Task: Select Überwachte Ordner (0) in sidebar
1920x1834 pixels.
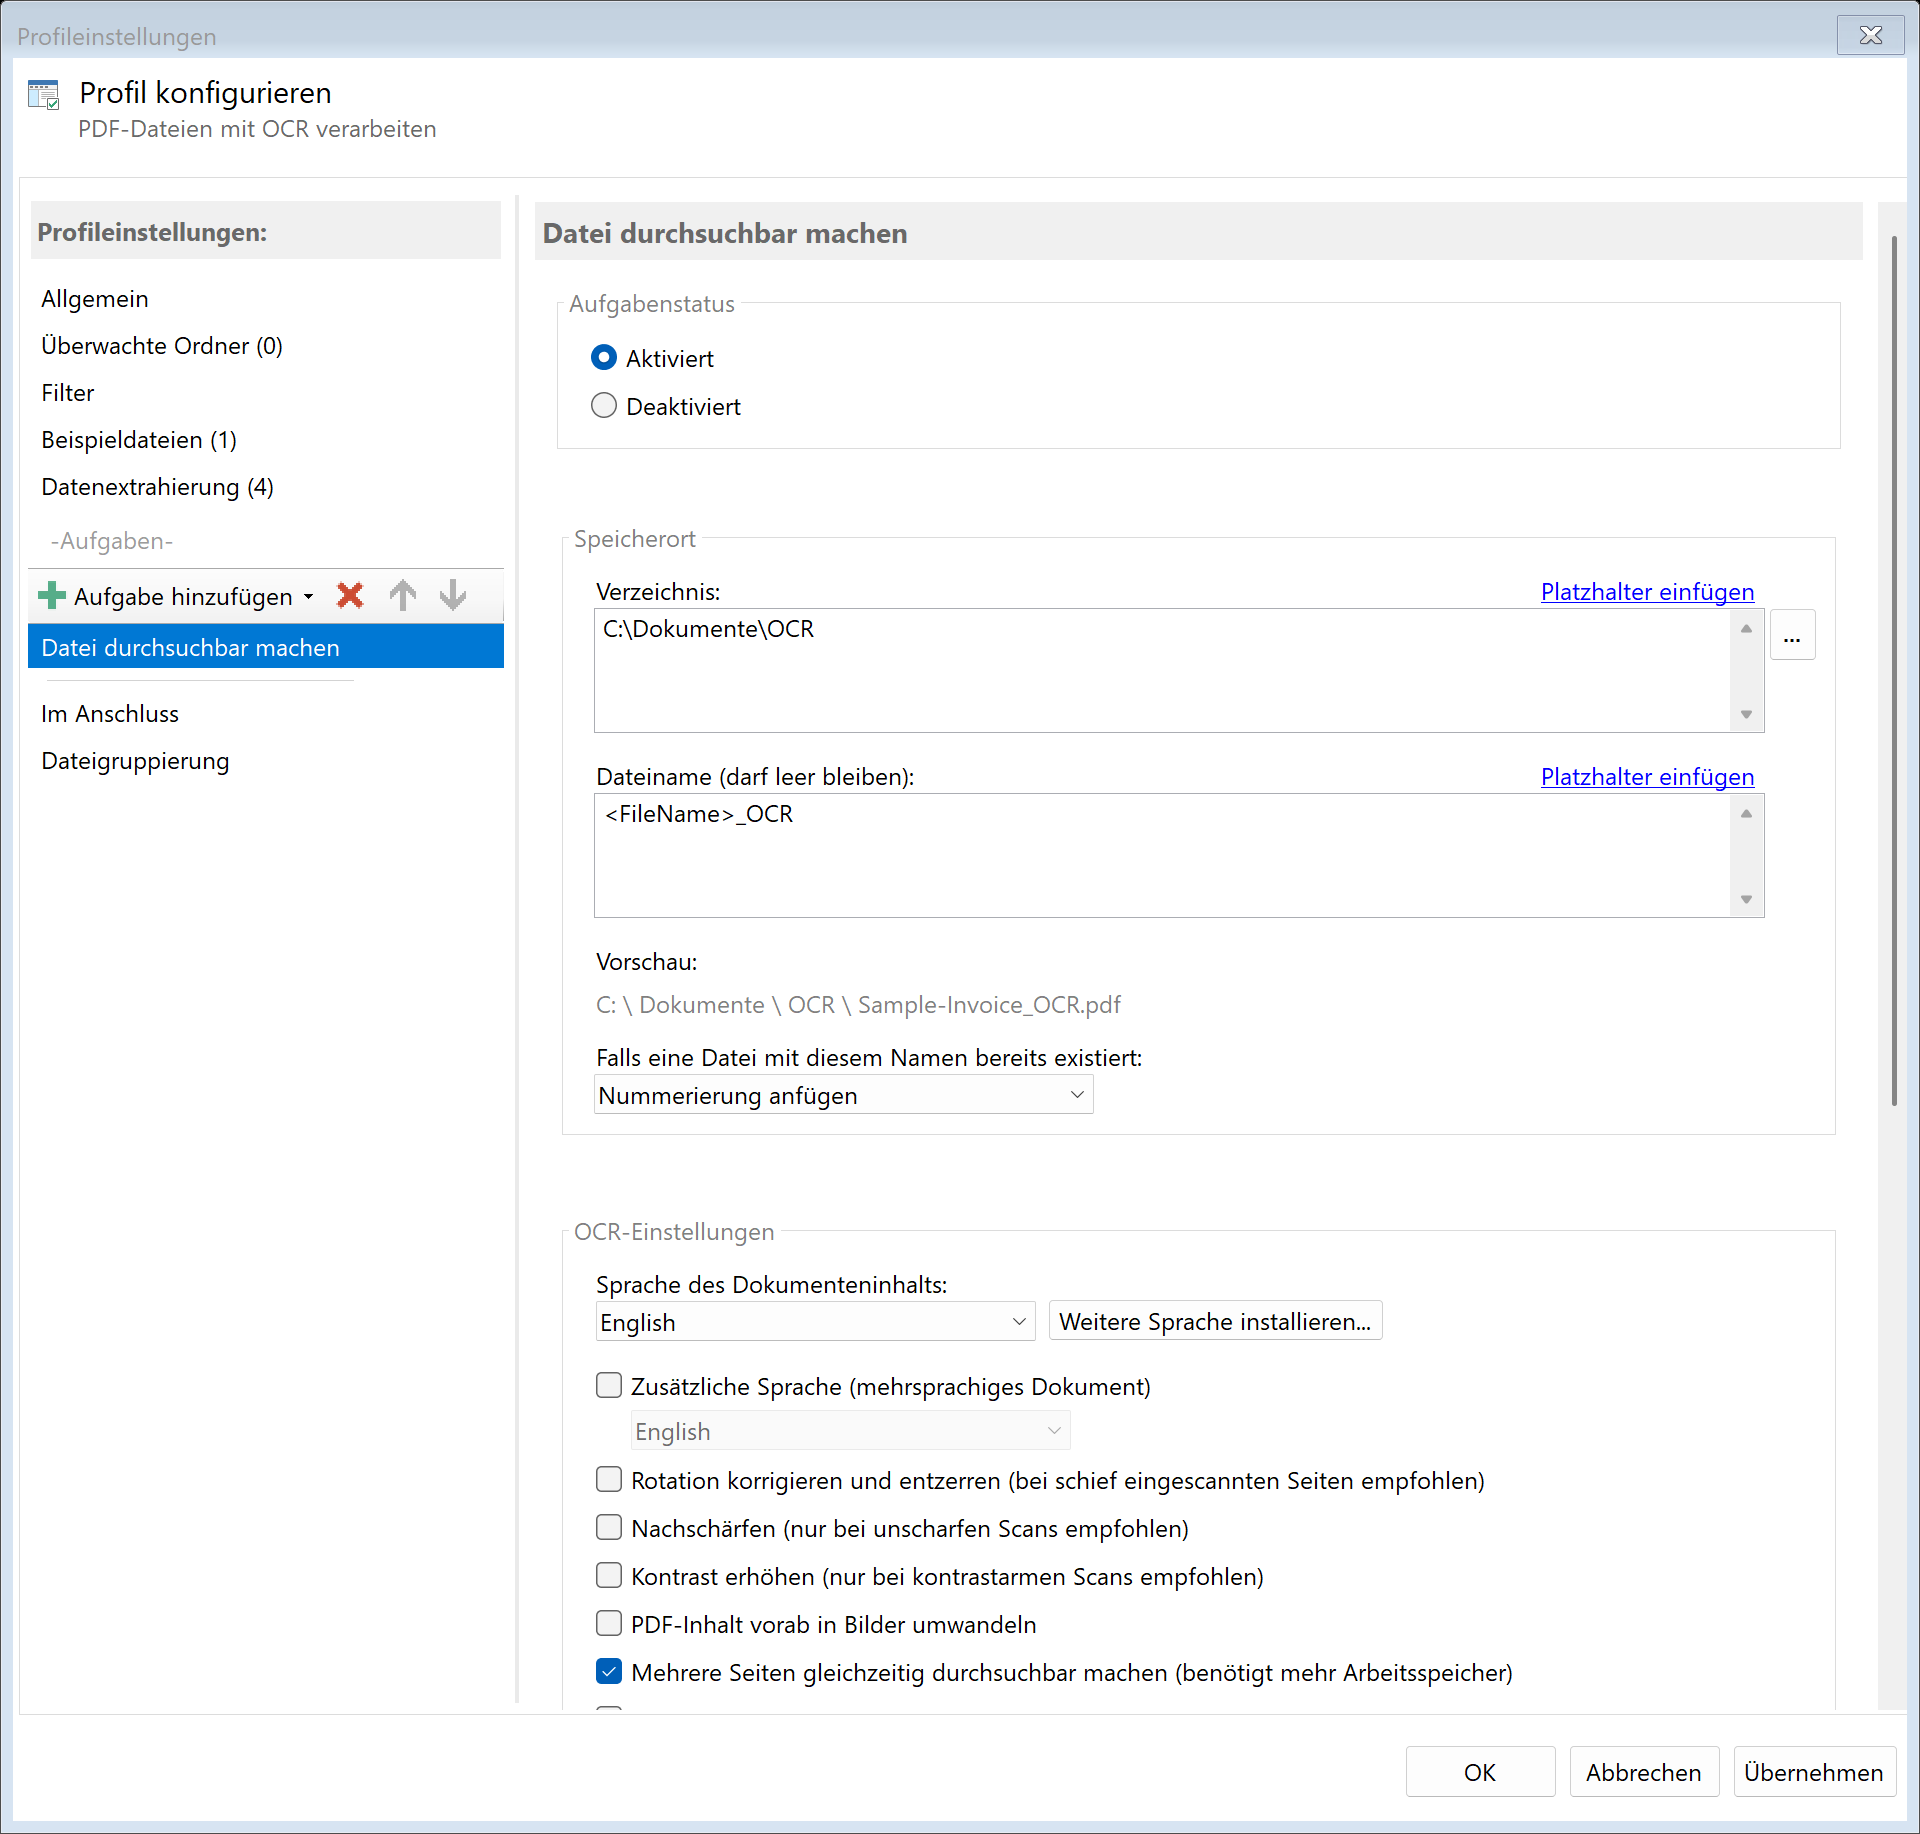Action: pyautogui.click(x=161, y=346)
